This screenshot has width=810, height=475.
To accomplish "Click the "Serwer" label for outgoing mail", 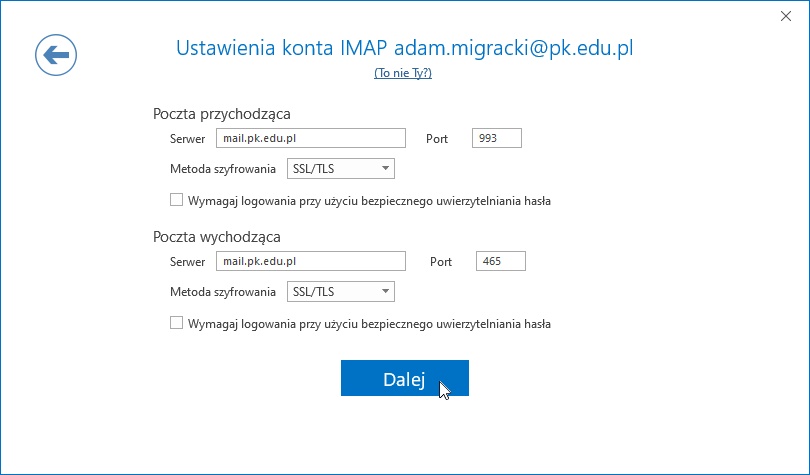I will [188, 261].
